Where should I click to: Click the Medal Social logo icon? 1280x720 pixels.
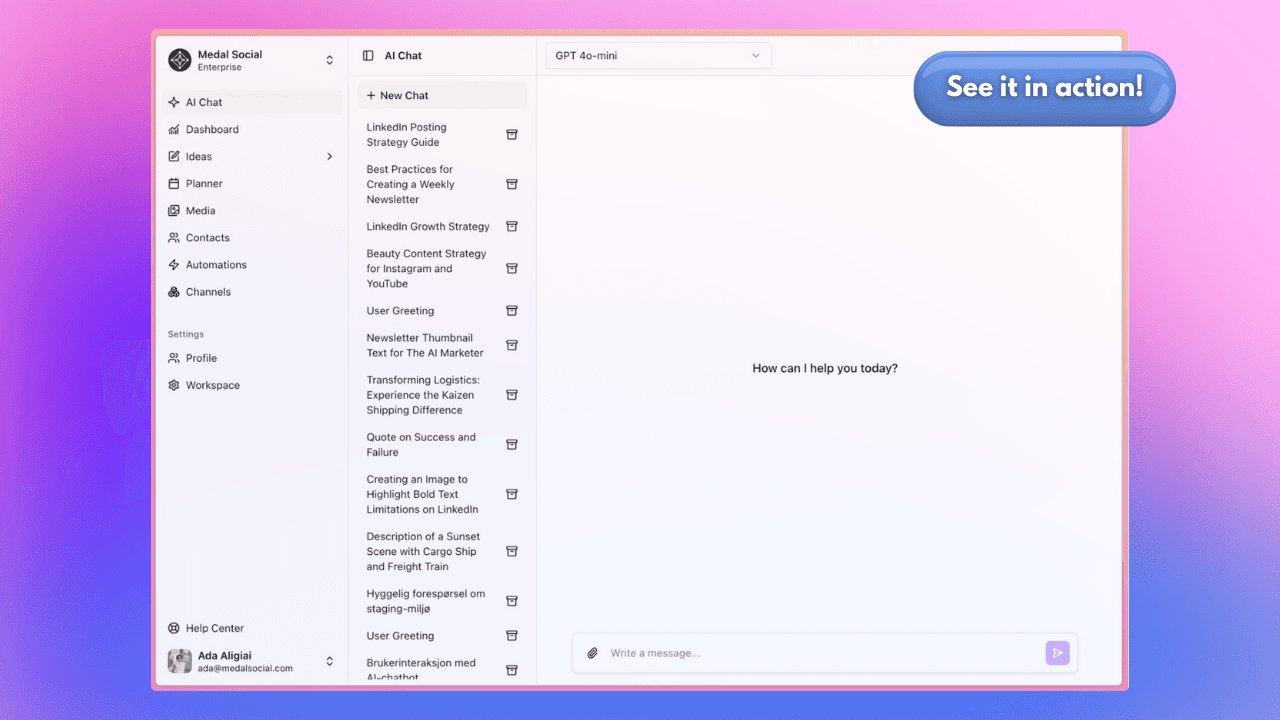click(x=179, y=61)
